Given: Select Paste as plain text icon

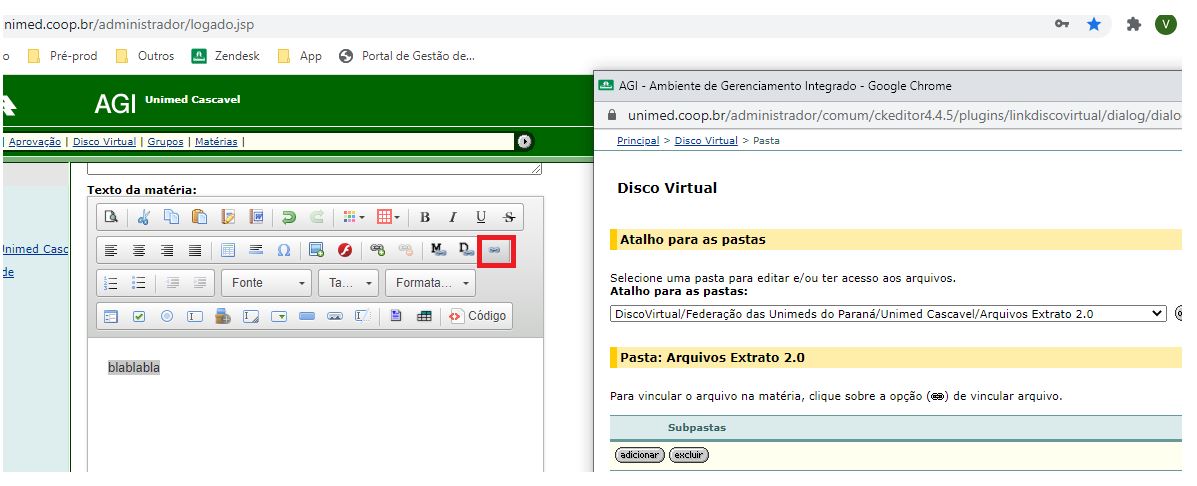Looking at the screenshot, I should [x=228, y=217].
